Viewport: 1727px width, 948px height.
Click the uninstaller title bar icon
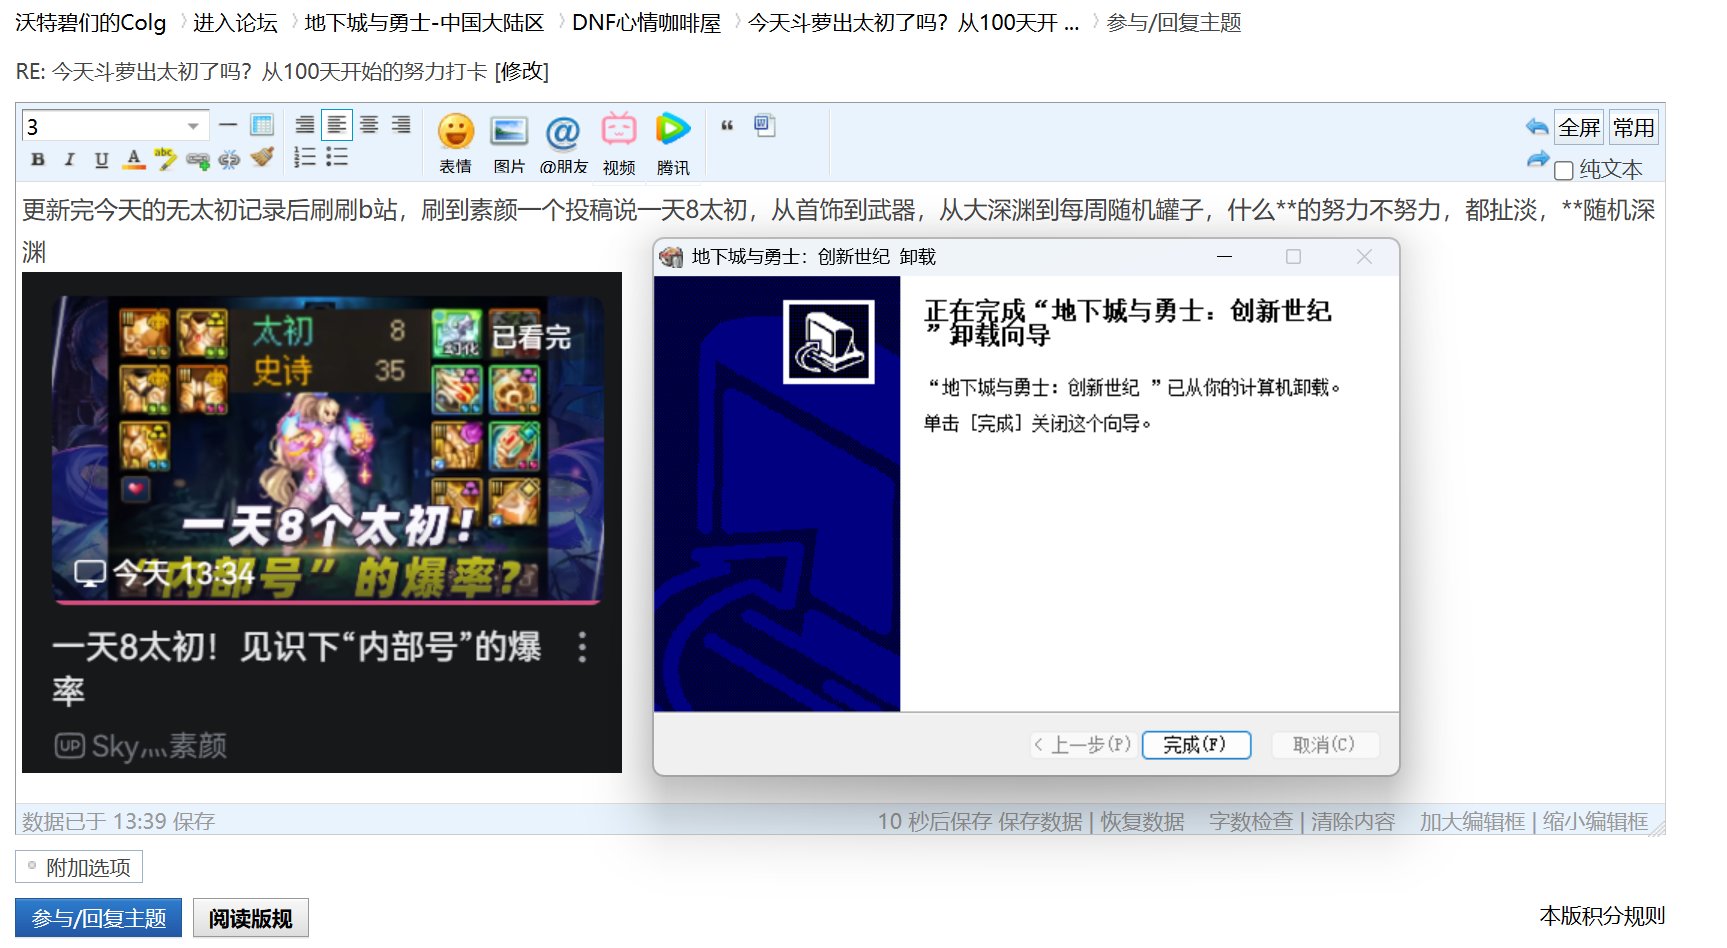[x=672, y=257]
